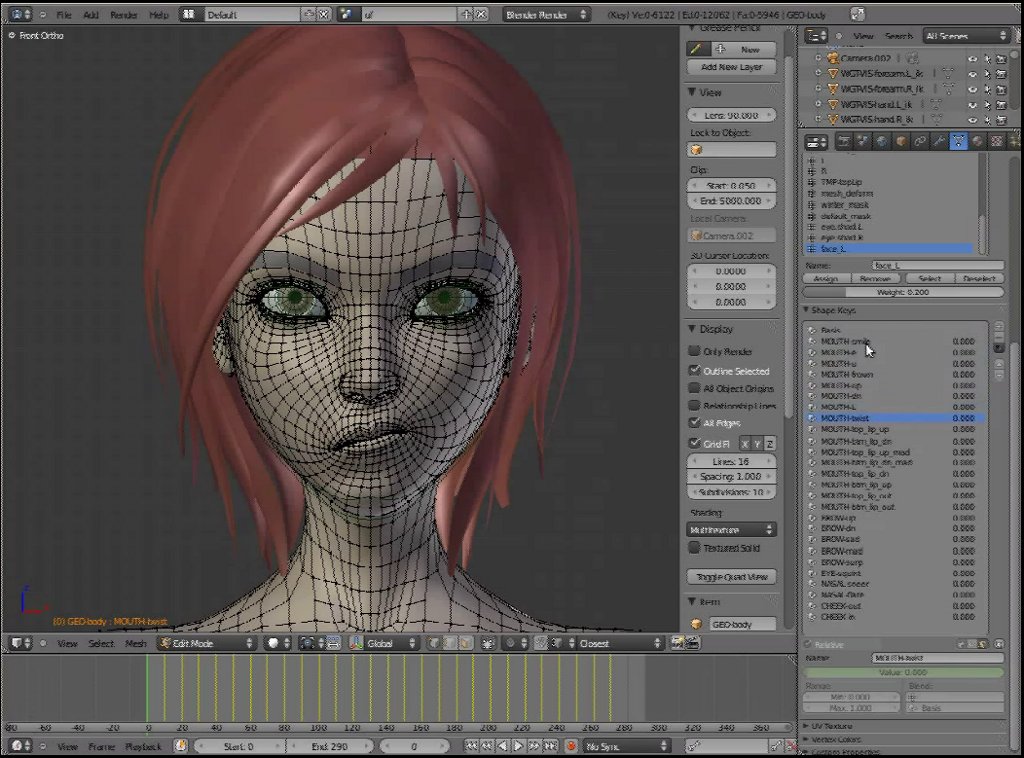Open the Modifiers wrench tab
This screenshot has width=1024, height=758.
click(x=939, y=142)
